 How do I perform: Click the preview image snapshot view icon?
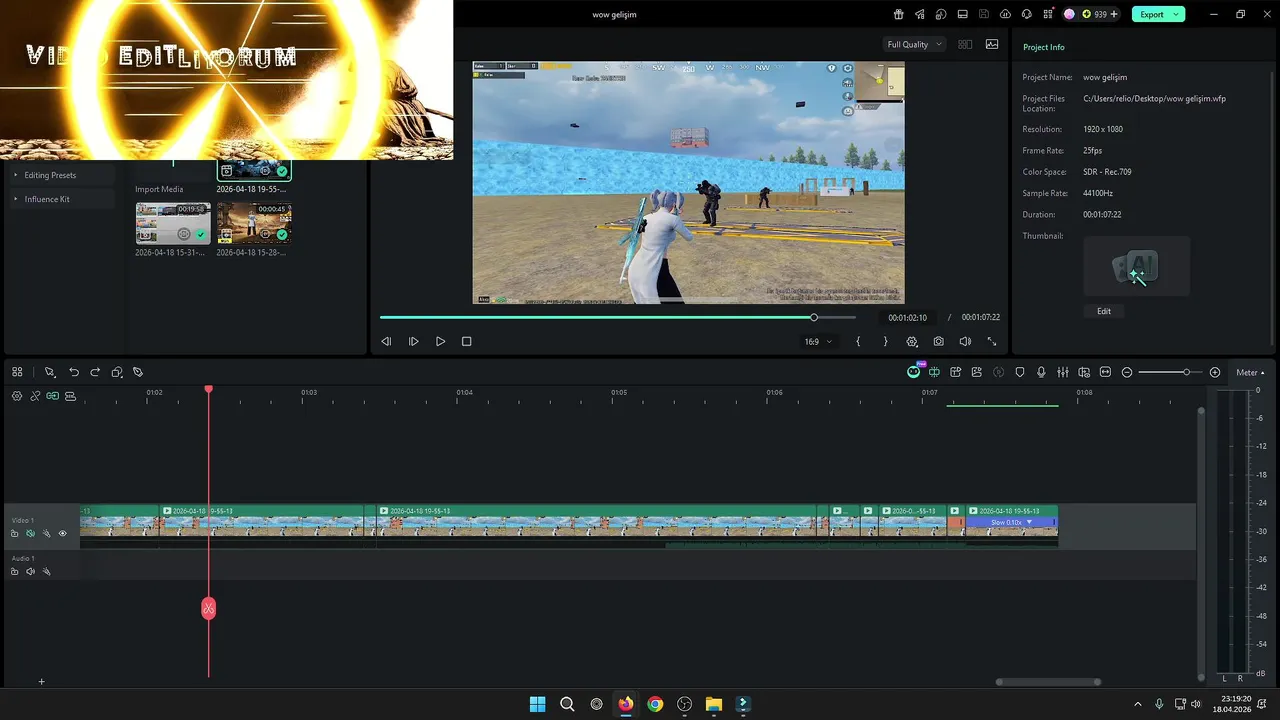click(992, 44)
